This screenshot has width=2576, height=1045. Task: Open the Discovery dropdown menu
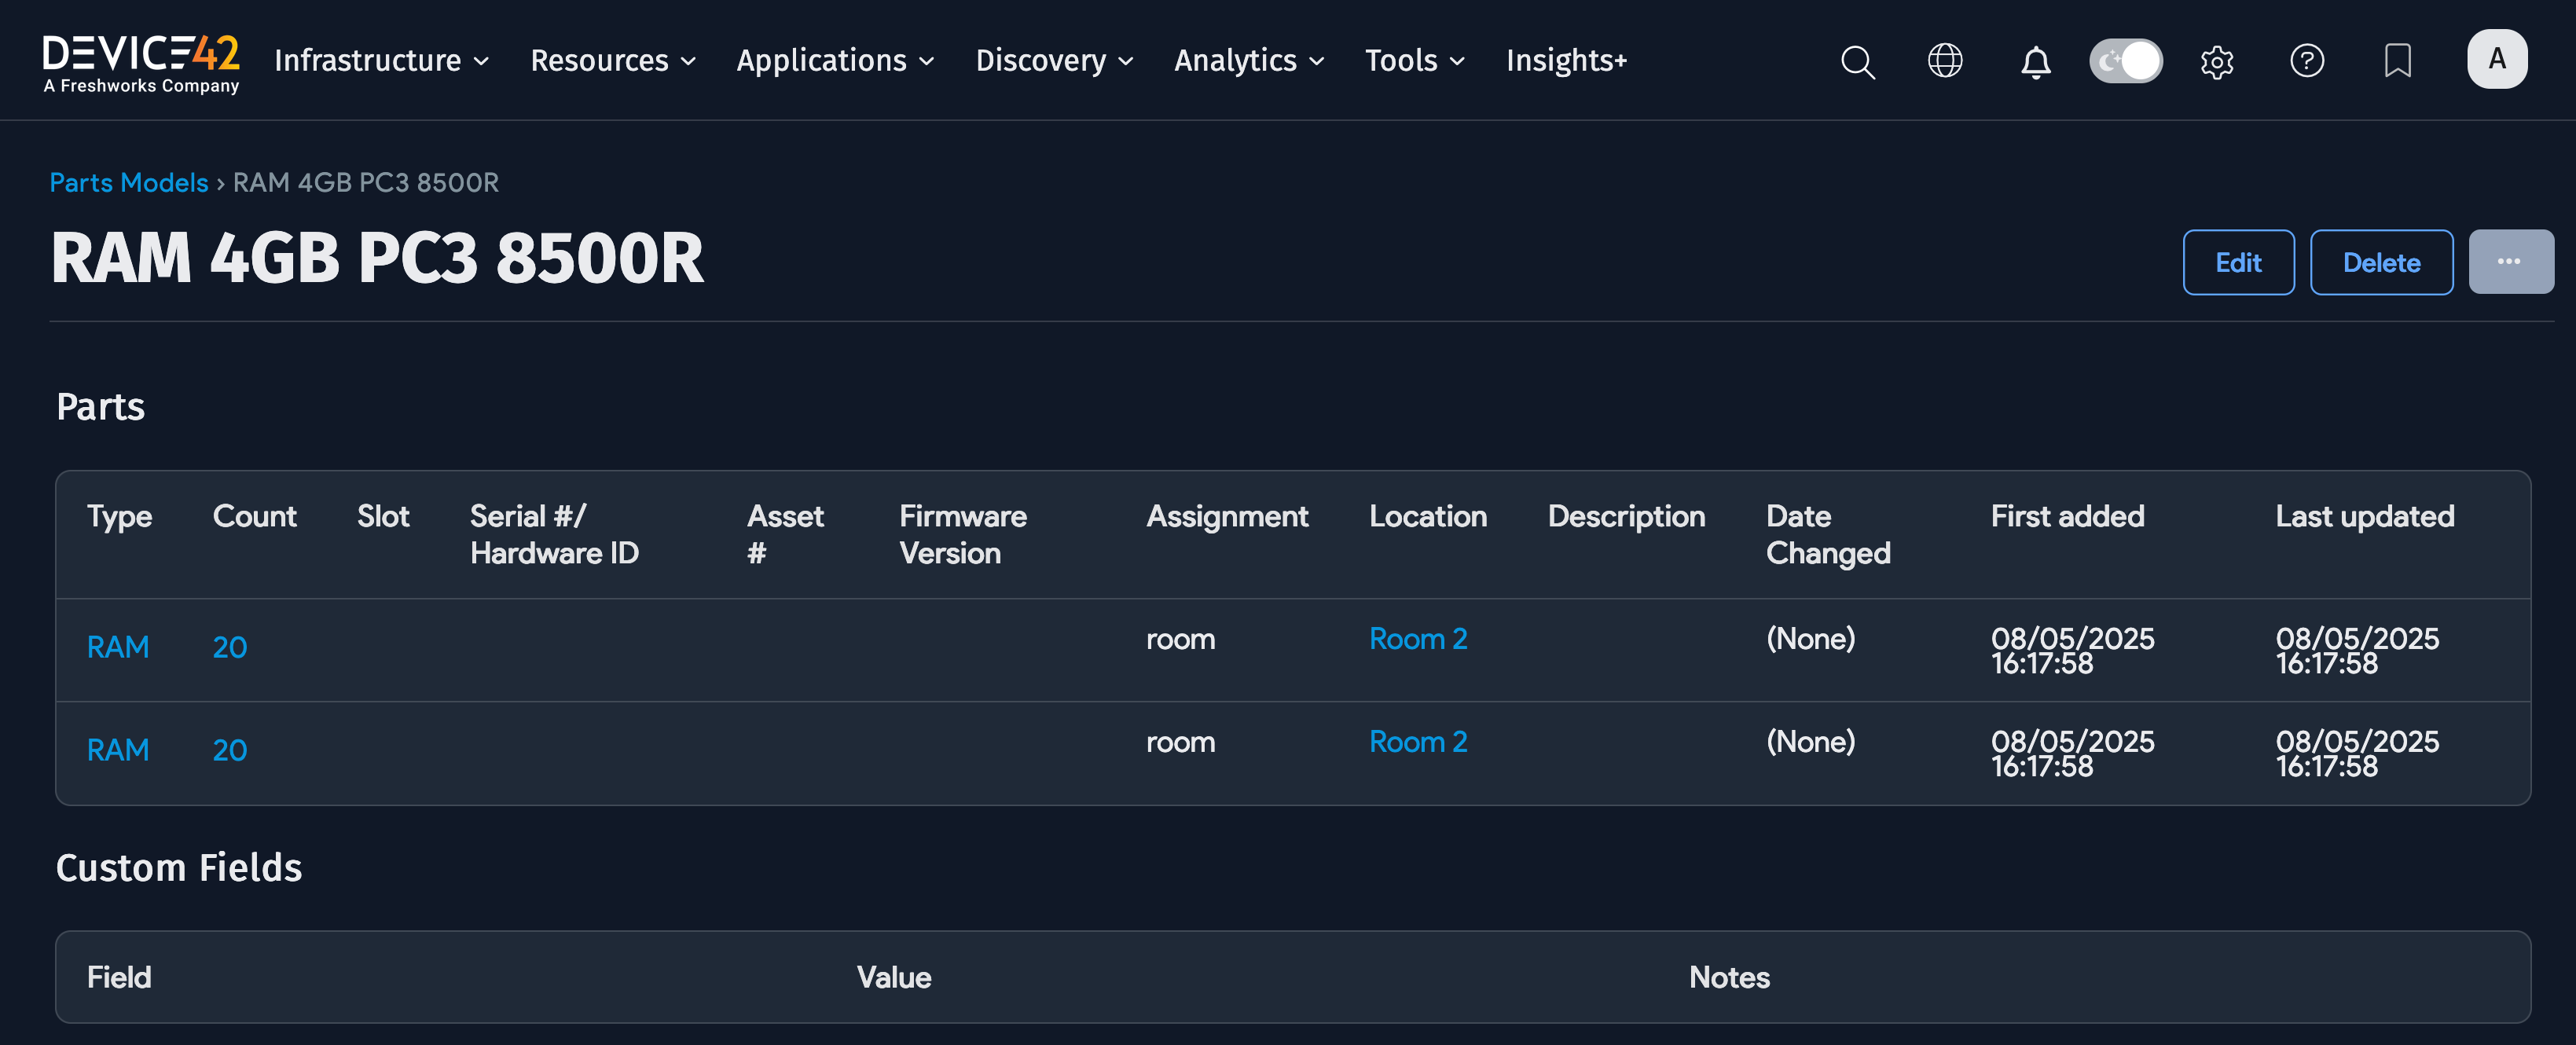point(1053,61)
